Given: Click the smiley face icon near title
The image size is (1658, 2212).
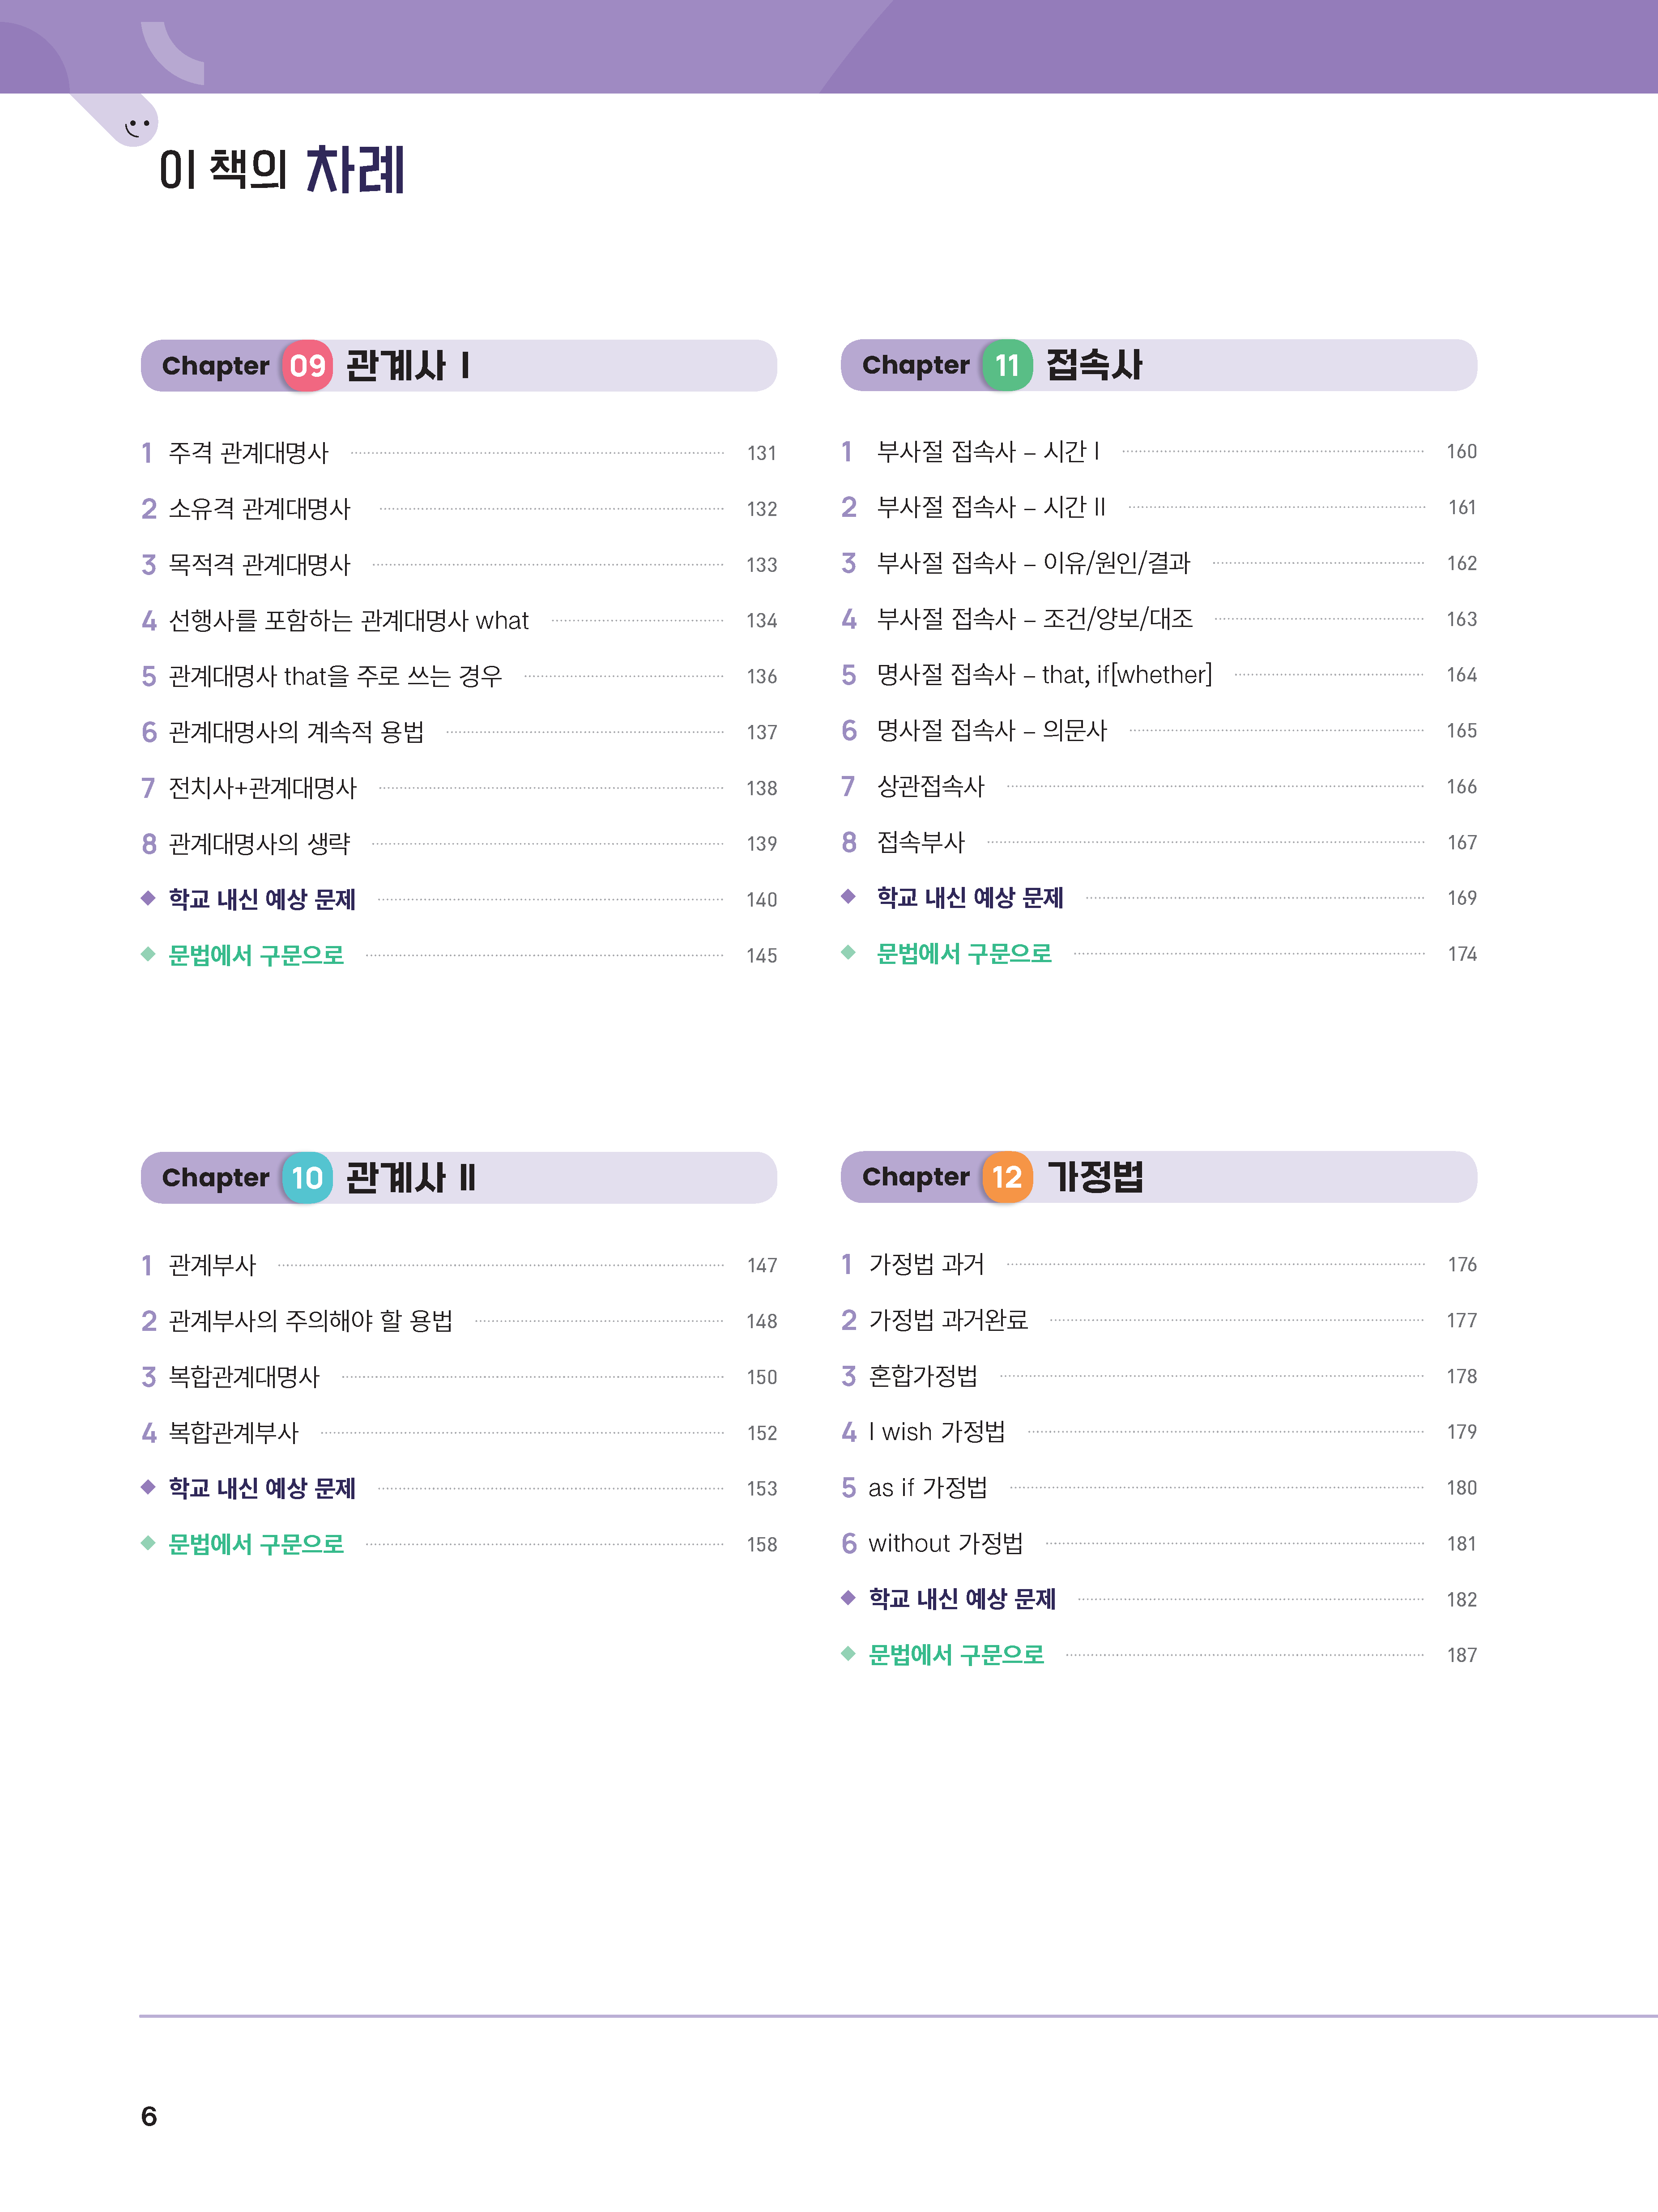Looking at the screenshot, I should (x=137, y=127).
